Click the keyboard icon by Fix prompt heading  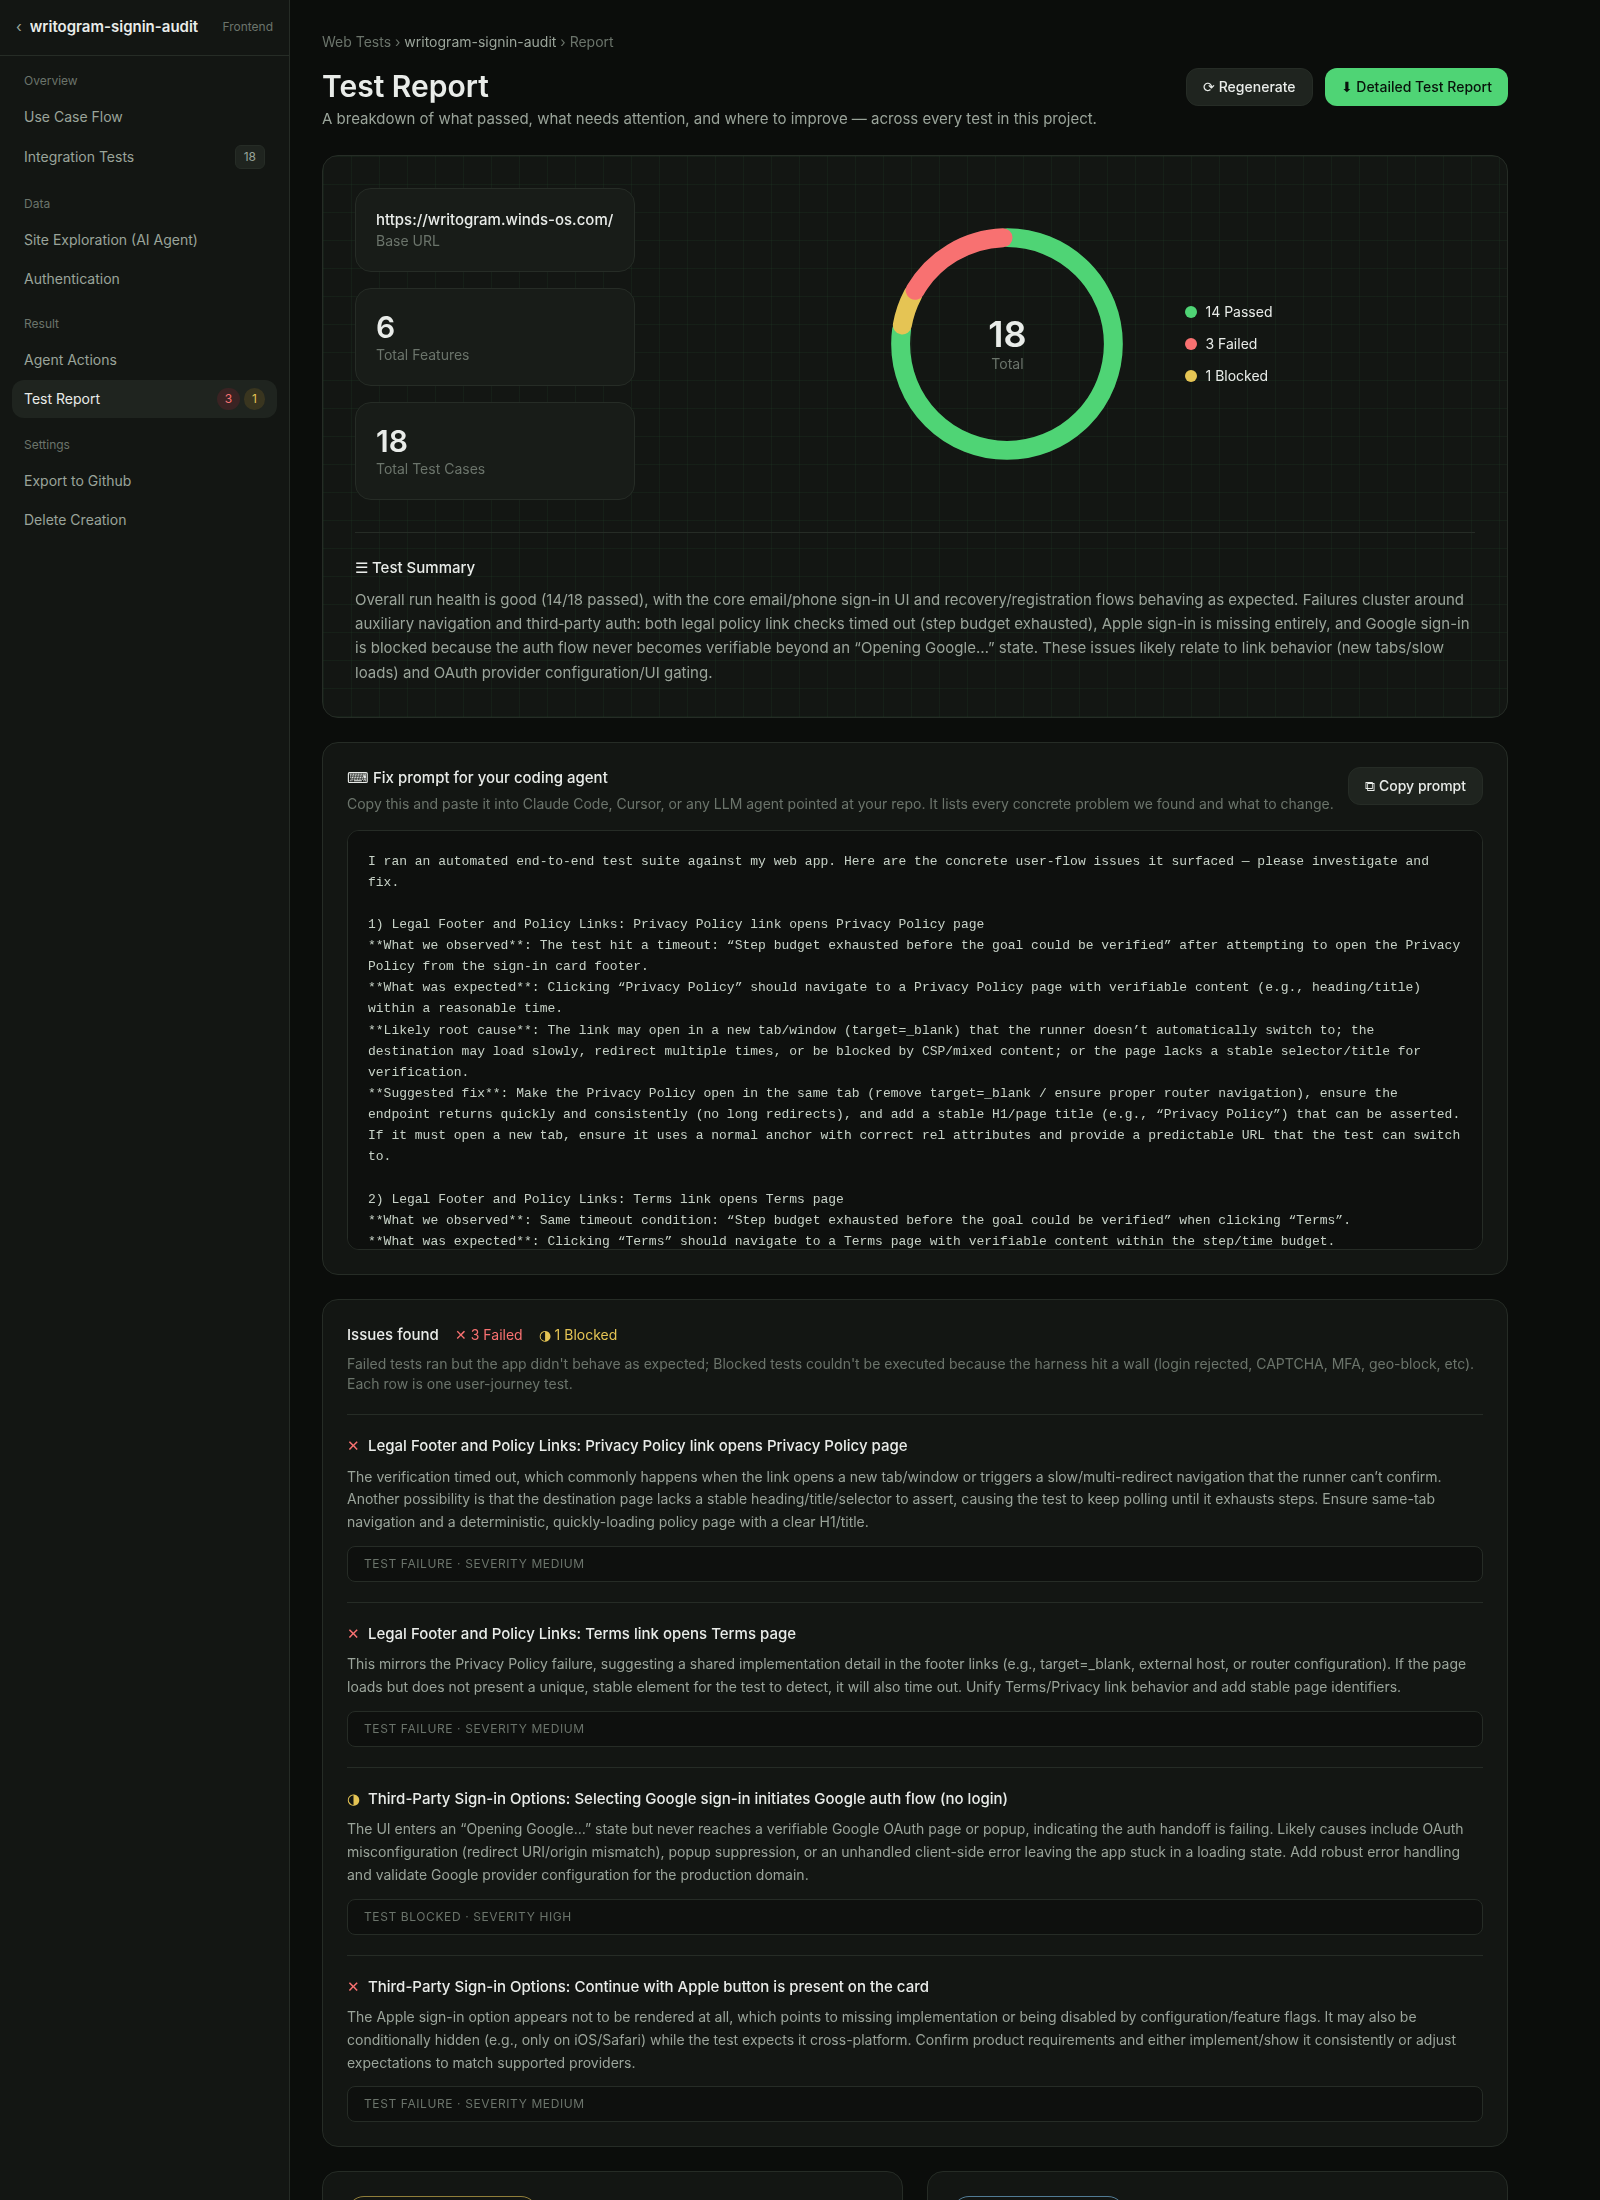(x=357, y=778)
